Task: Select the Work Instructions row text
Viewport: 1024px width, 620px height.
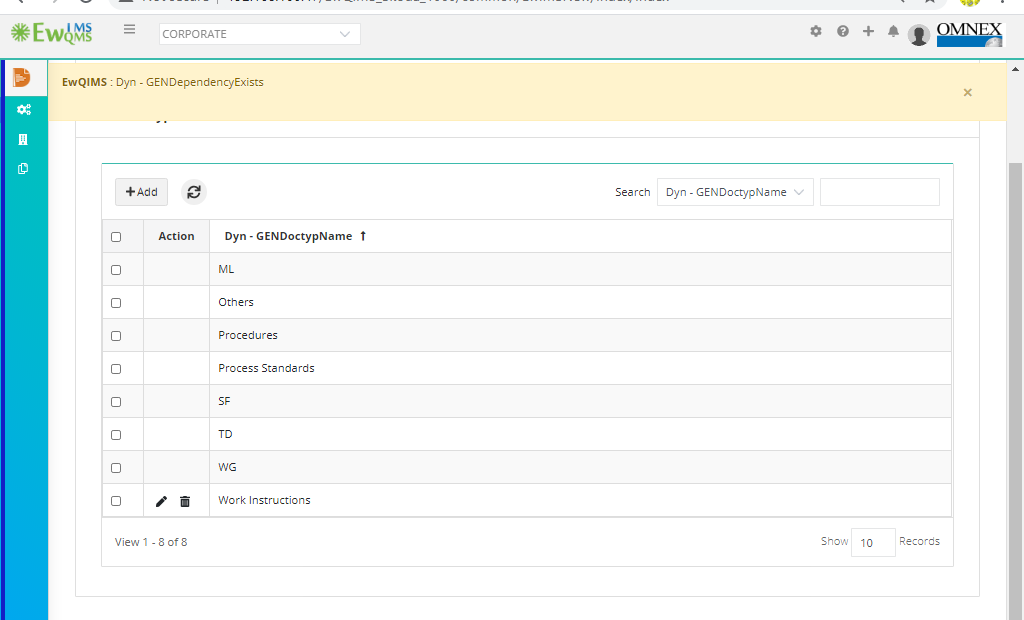Action: (x=264, y=500)
